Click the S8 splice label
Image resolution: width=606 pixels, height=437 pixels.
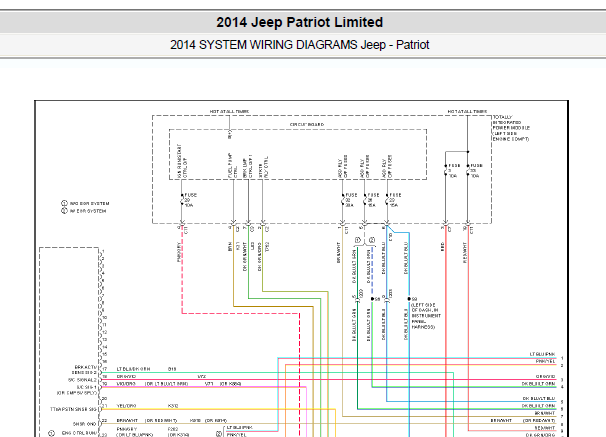tap(377, 299)
